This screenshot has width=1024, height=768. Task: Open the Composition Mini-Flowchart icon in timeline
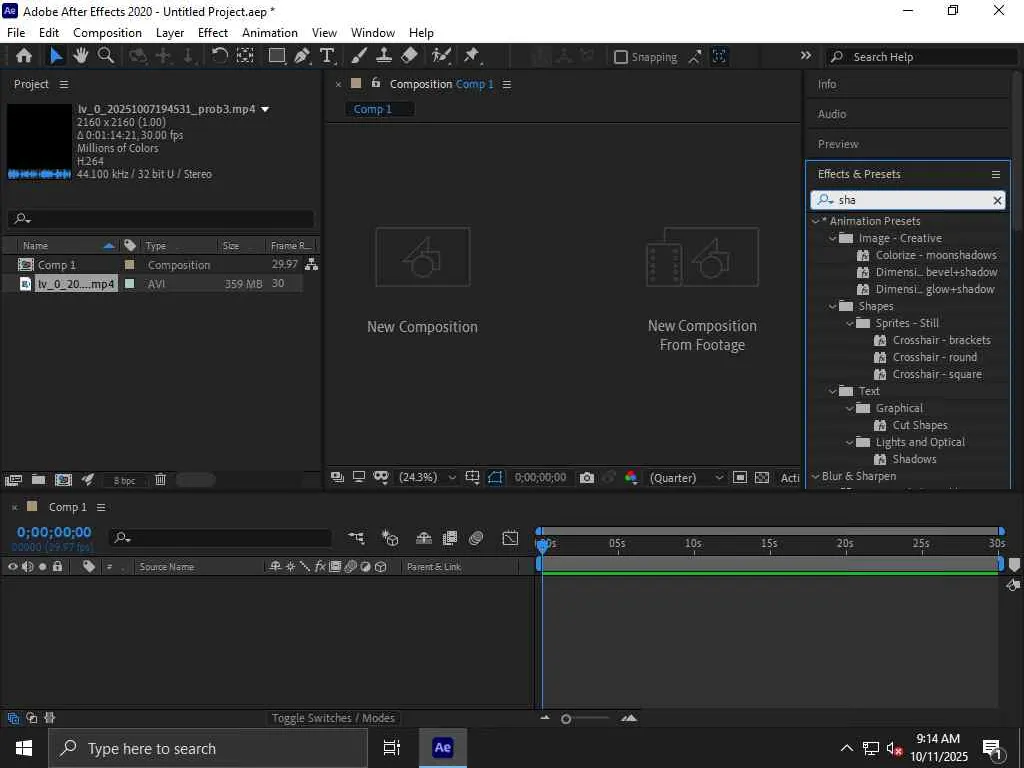coord(357,537)
